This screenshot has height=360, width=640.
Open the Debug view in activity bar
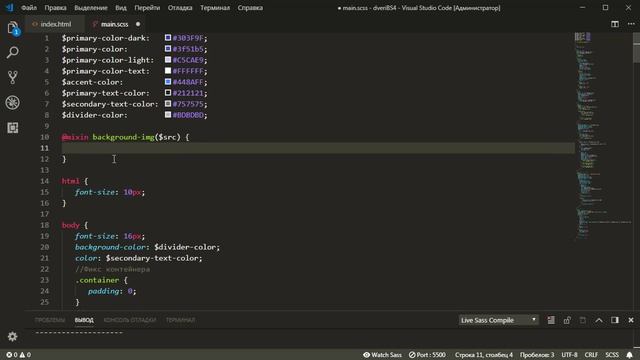pos(13,102)
